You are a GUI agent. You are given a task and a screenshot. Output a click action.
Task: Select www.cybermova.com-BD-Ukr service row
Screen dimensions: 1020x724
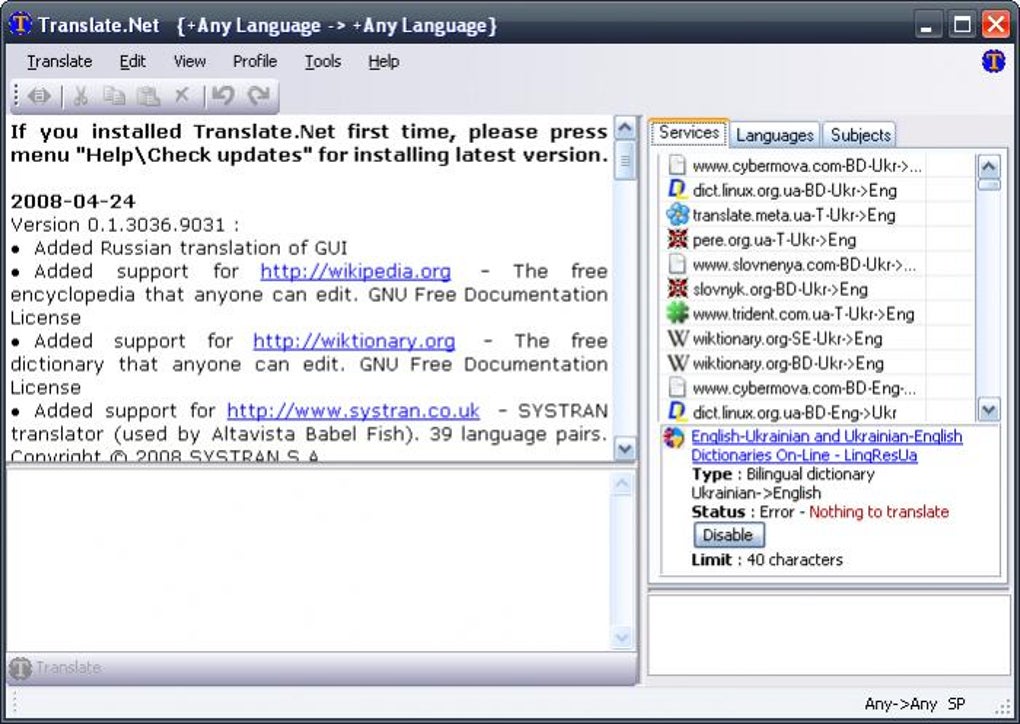[x=818, y=166]
